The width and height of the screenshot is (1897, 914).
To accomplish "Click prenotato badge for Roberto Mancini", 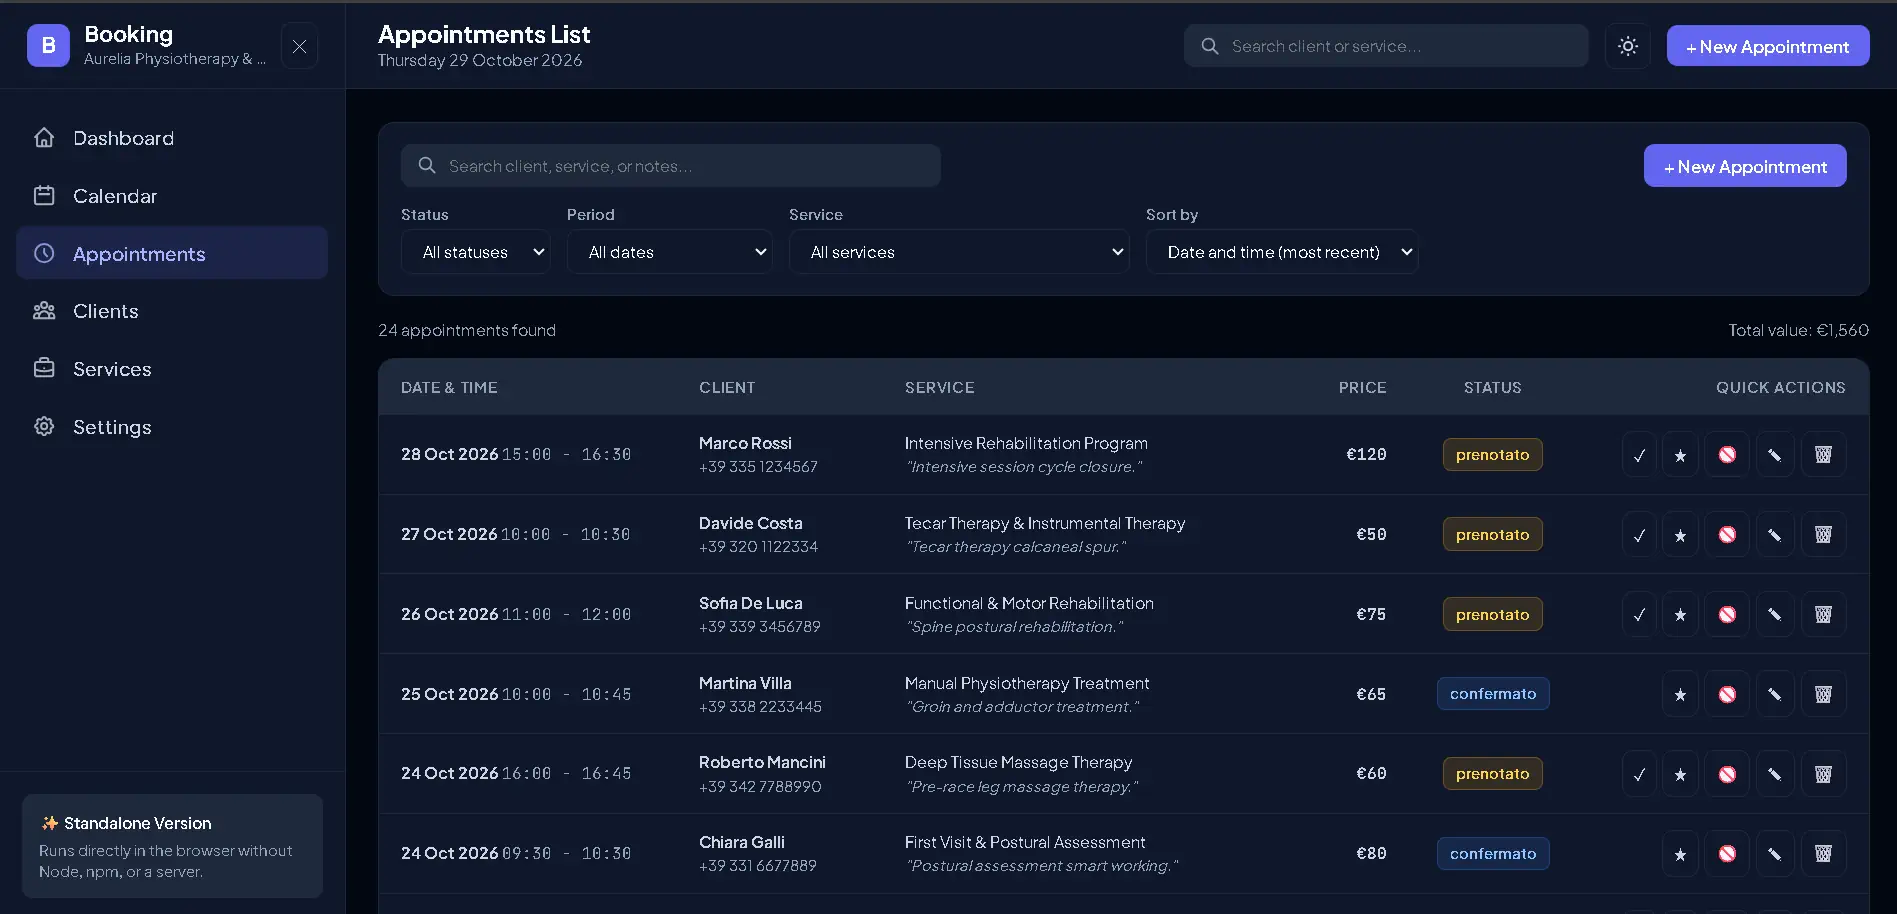I will [1492, 774].
